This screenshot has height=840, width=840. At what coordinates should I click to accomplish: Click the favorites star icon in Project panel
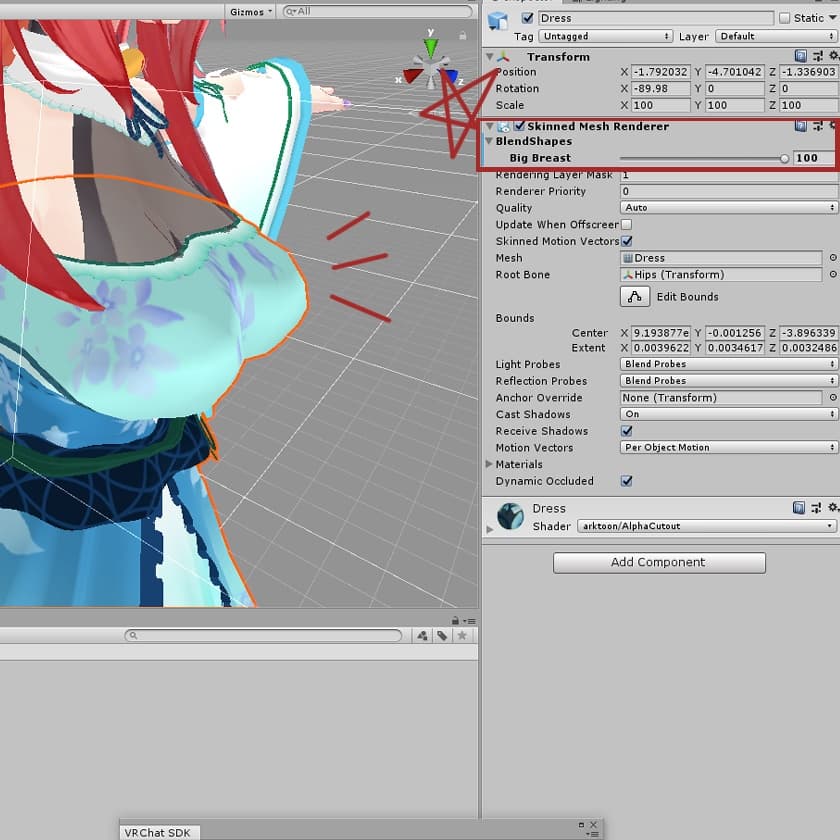[461, 636]
